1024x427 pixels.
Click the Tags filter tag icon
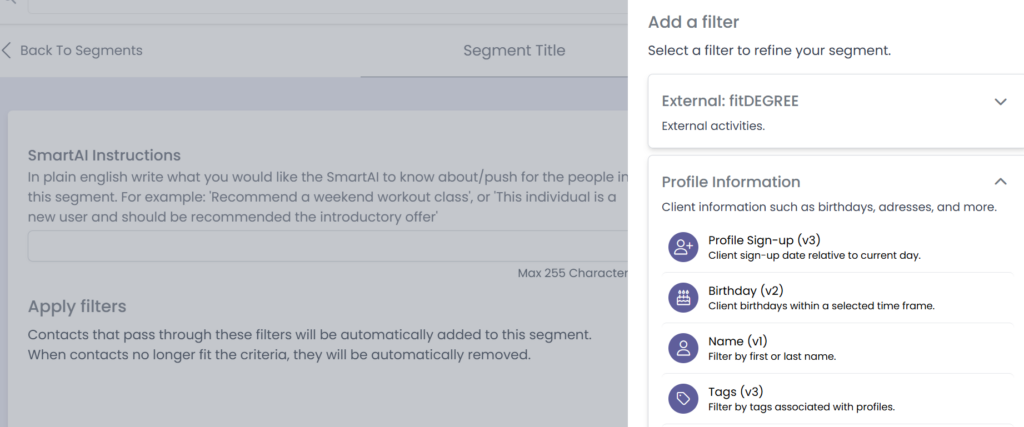tap(684, 399)
